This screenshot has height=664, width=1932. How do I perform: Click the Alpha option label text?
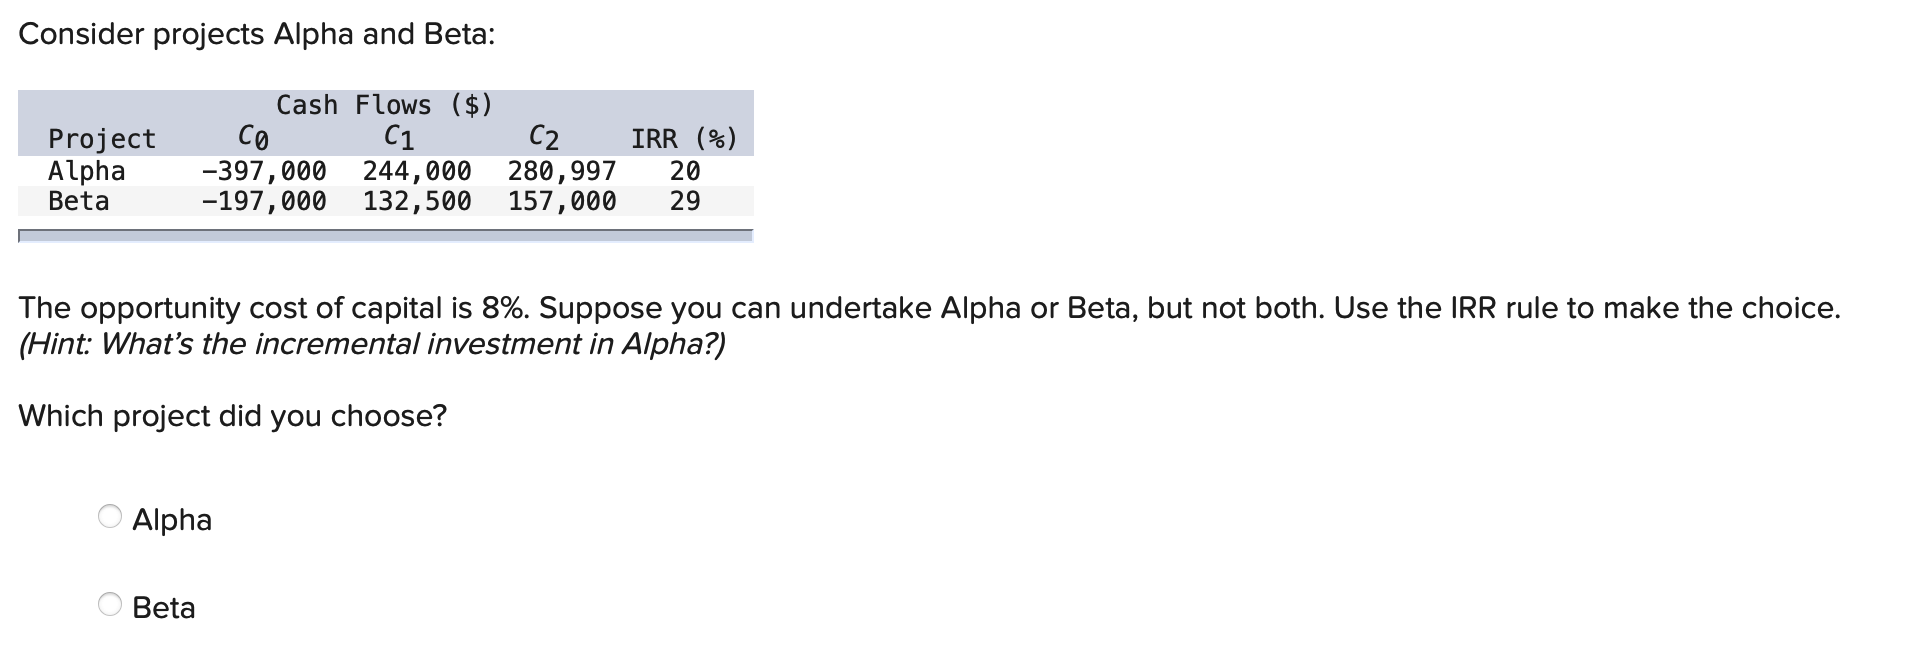tap(172, 518)
